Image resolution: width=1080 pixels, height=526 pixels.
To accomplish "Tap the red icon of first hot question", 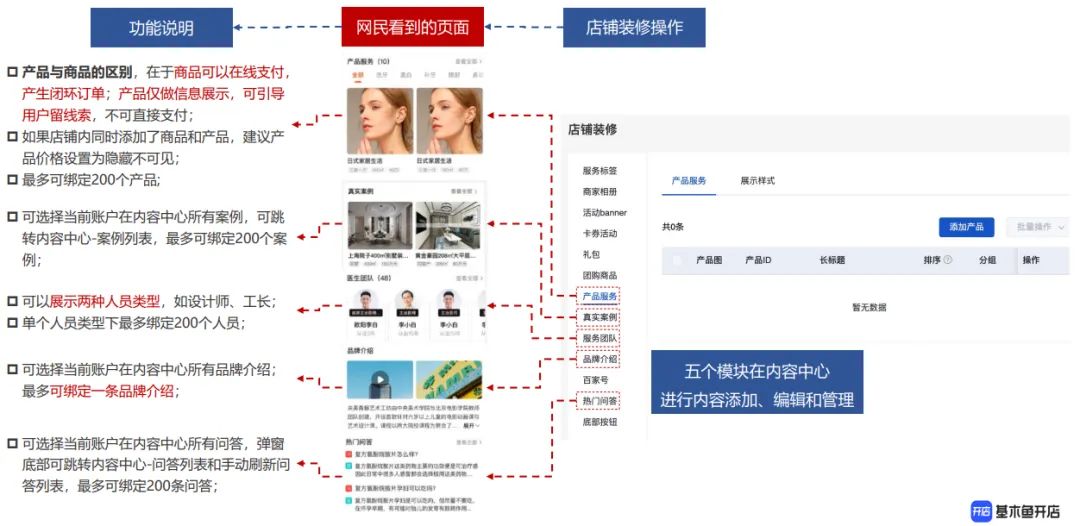I will click(348, 455).
